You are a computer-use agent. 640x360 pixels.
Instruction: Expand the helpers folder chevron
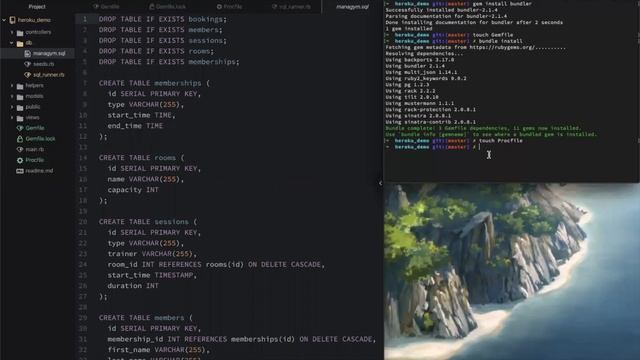pyautogui.click(x=12, y=86)
